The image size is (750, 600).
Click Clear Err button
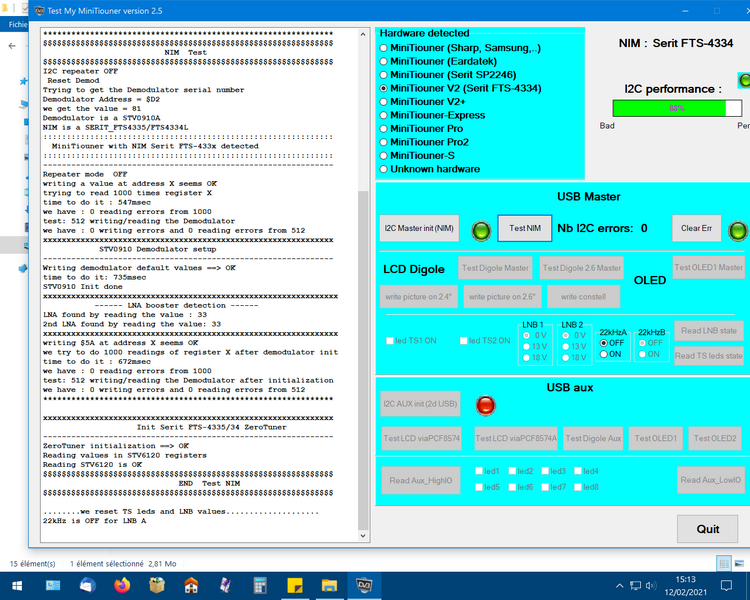coord(696,228)
